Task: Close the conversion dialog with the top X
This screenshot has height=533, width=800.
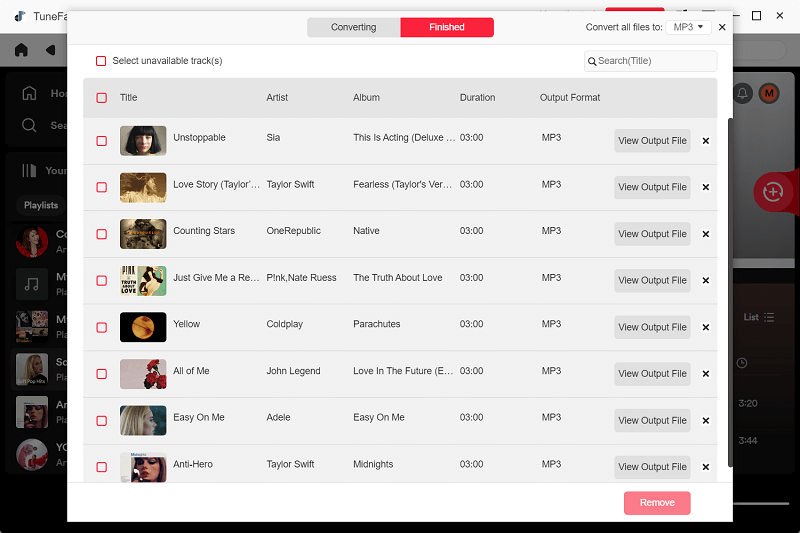Action: 722,27
